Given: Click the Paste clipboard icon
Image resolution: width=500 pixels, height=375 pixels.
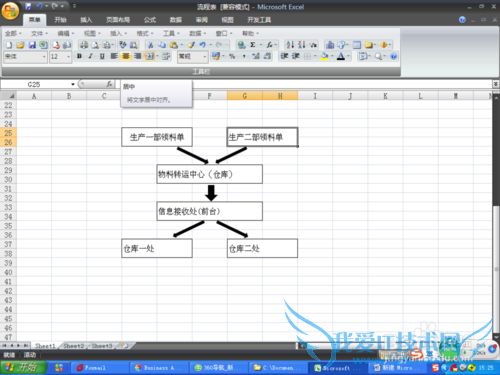Looking at the screenshot, I should pos(174,45).
